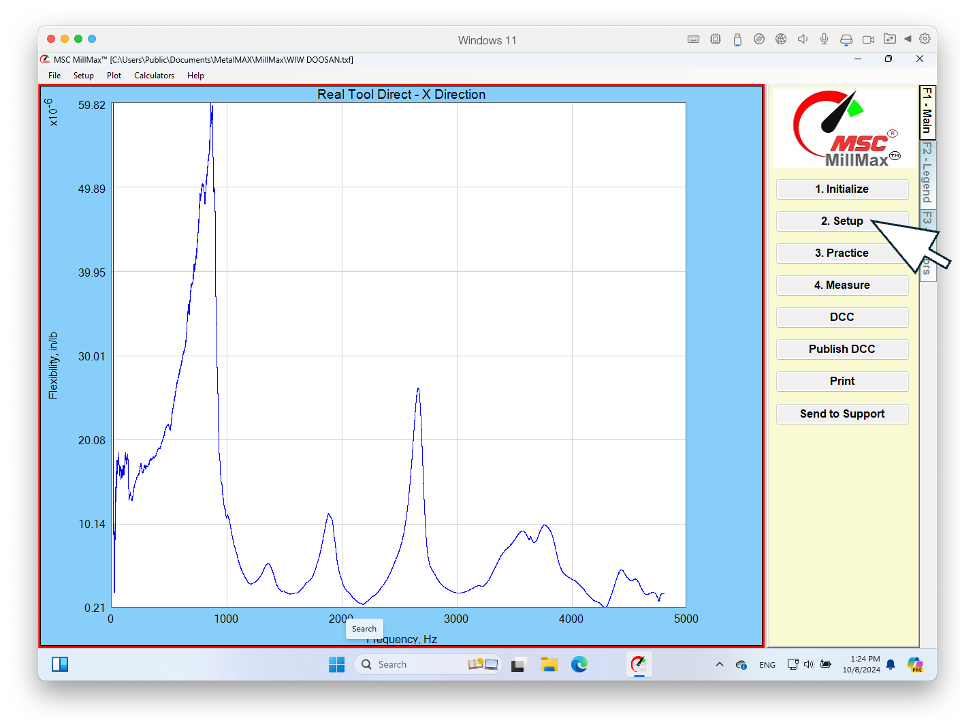Switch to the F1 - Main tab
The image size is (960, 720).
928,111
